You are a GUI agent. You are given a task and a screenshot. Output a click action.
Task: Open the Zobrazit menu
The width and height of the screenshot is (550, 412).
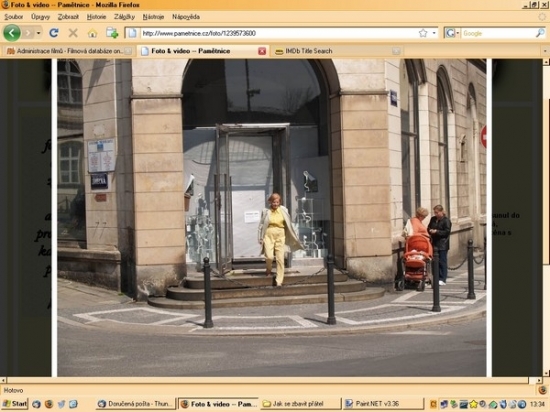(x=68, y=17)
